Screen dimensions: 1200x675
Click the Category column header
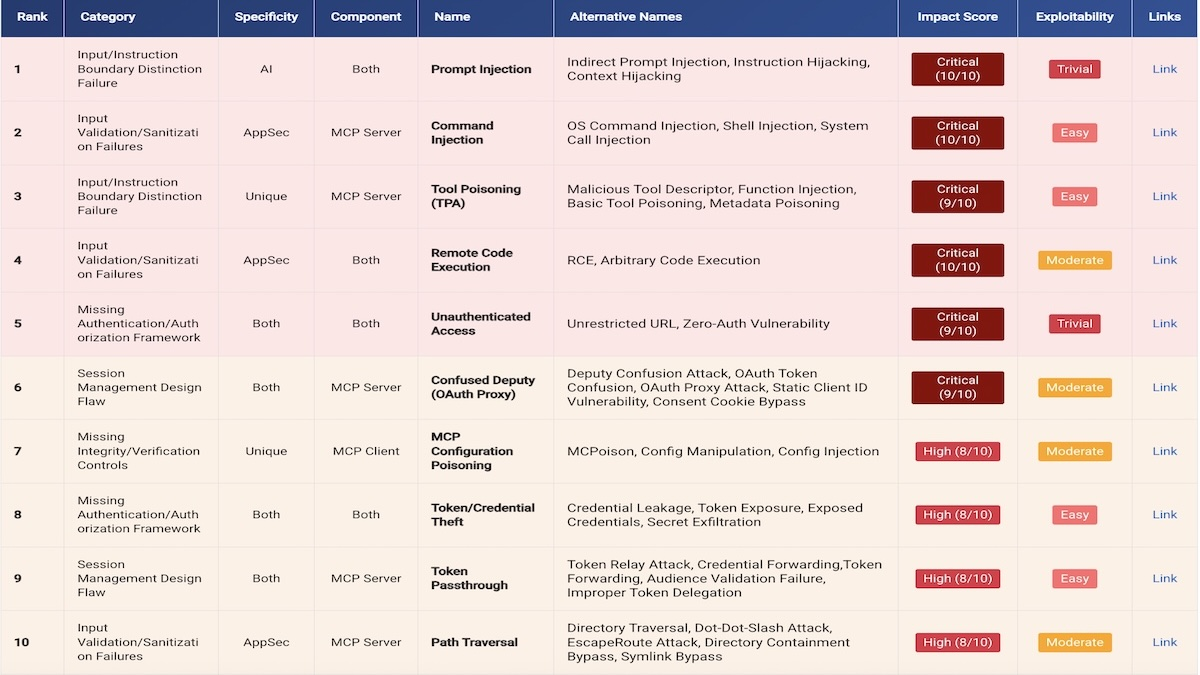(106, 17)
